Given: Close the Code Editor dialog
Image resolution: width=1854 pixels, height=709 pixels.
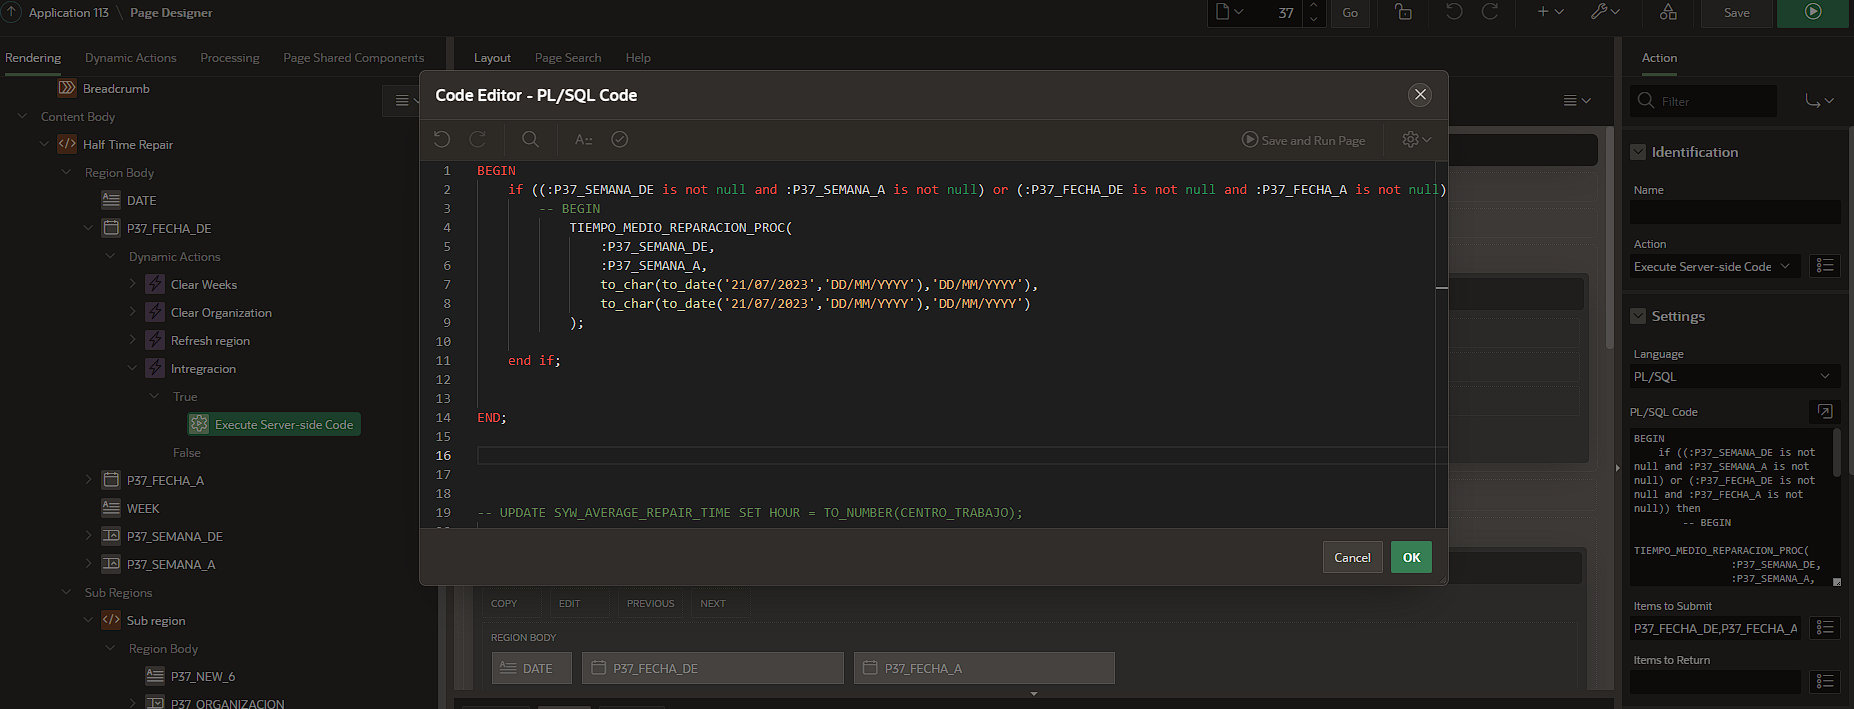Looking at the screenshot, I should tap(1420, 95).
